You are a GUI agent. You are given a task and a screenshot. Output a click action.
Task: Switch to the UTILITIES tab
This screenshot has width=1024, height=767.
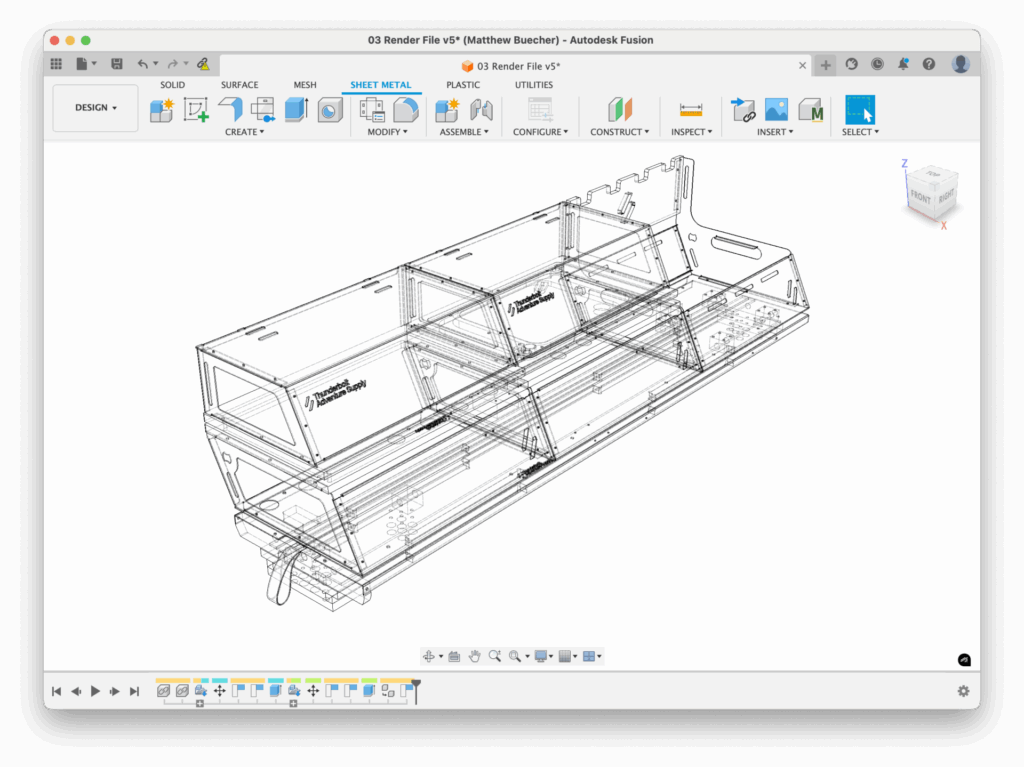pyautogui.click(x=534, y=85)
